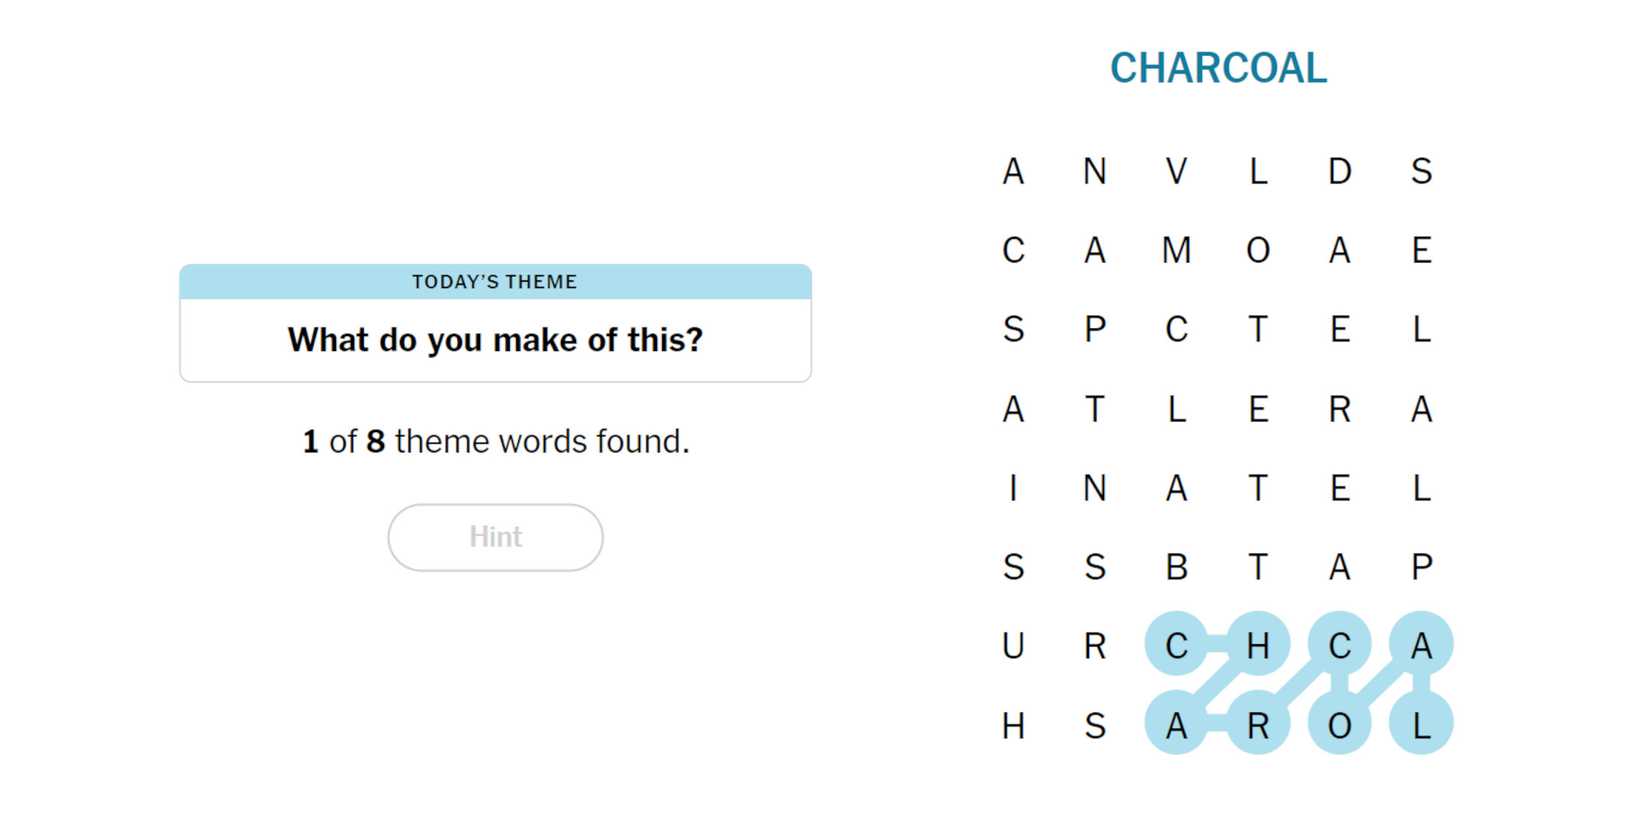The height and width of the screenshot is (825, 1650).
Task: Select the letter I tile
Action: tap(1013, 488)
